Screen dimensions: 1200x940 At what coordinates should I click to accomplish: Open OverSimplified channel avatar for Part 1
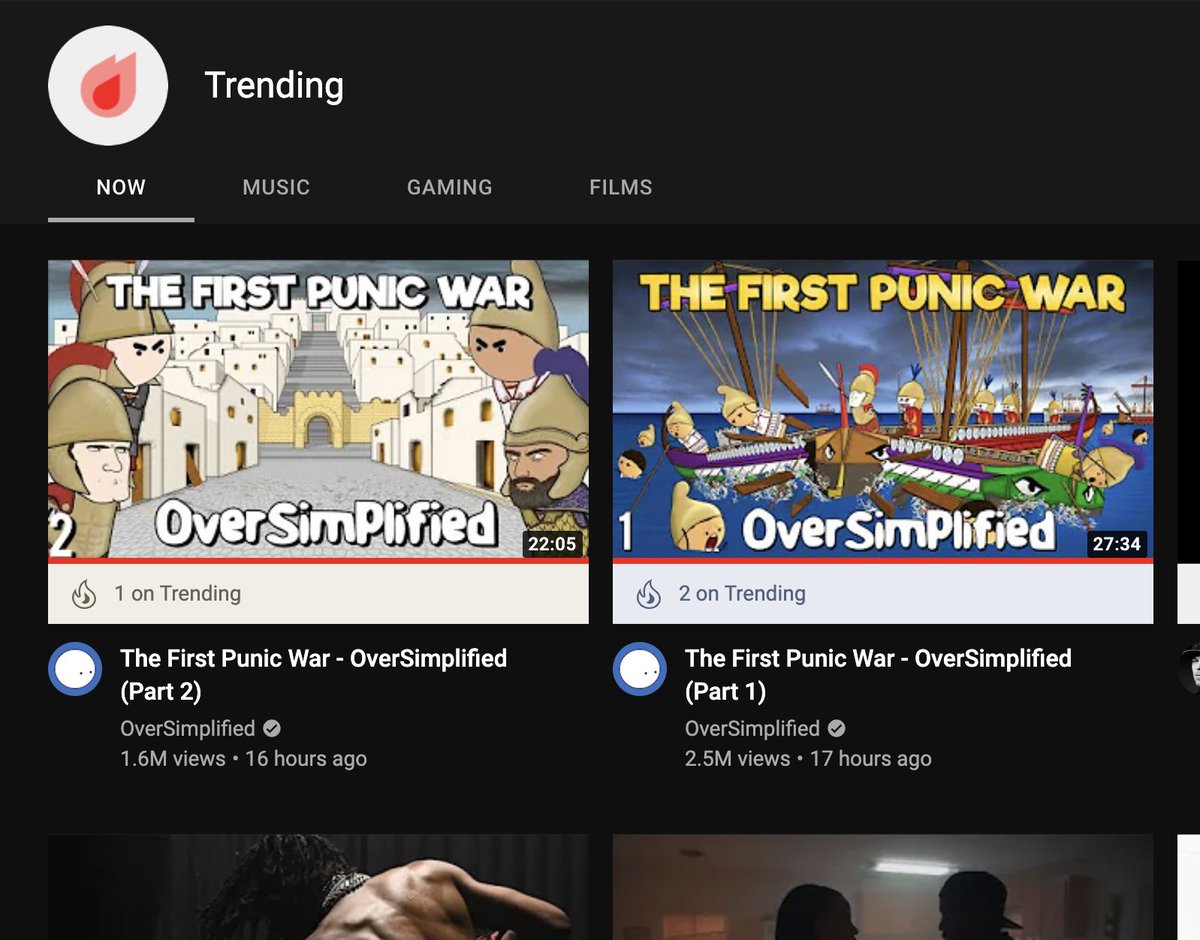640,669
